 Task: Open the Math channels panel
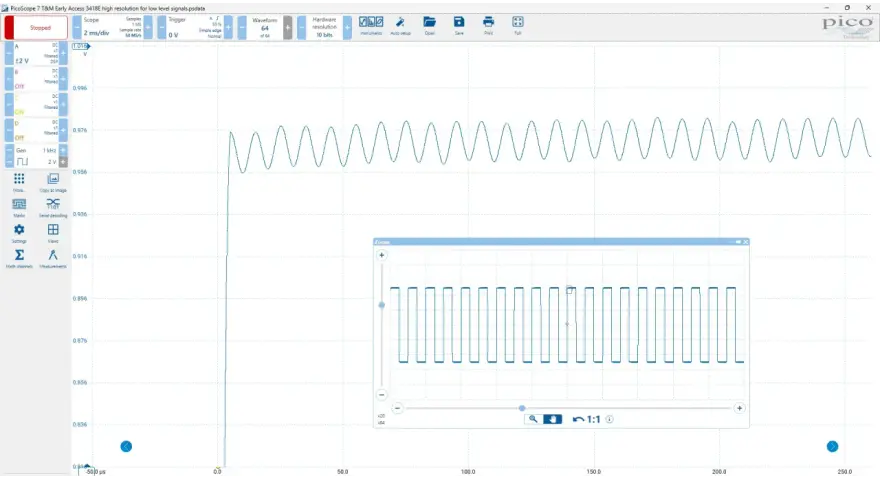19,258
